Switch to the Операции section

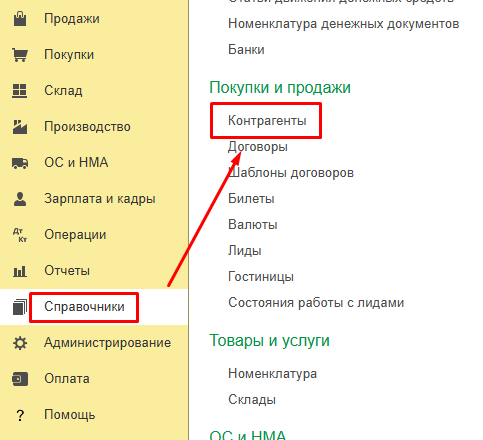75,235
